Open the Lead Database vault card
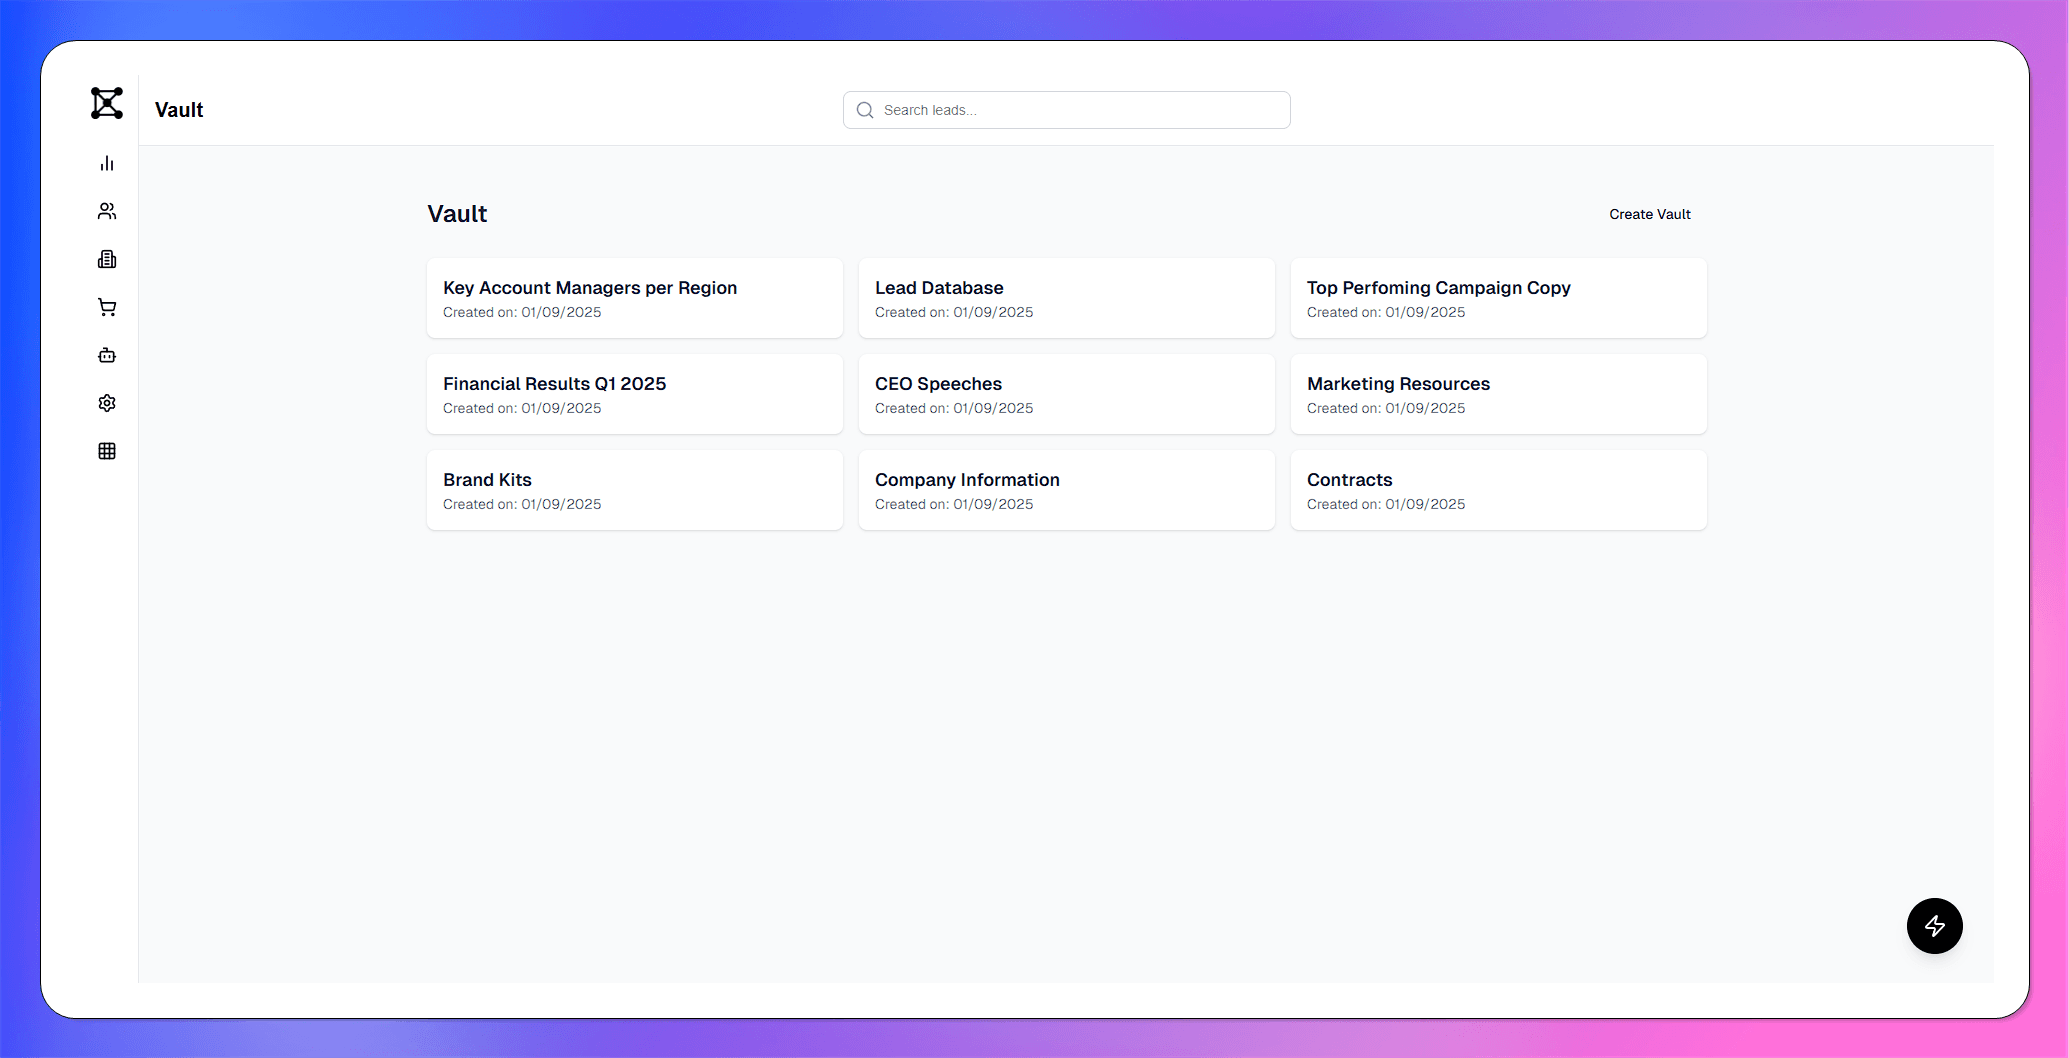Viewport: 2069px width, 1058px height. (1066, 298)
